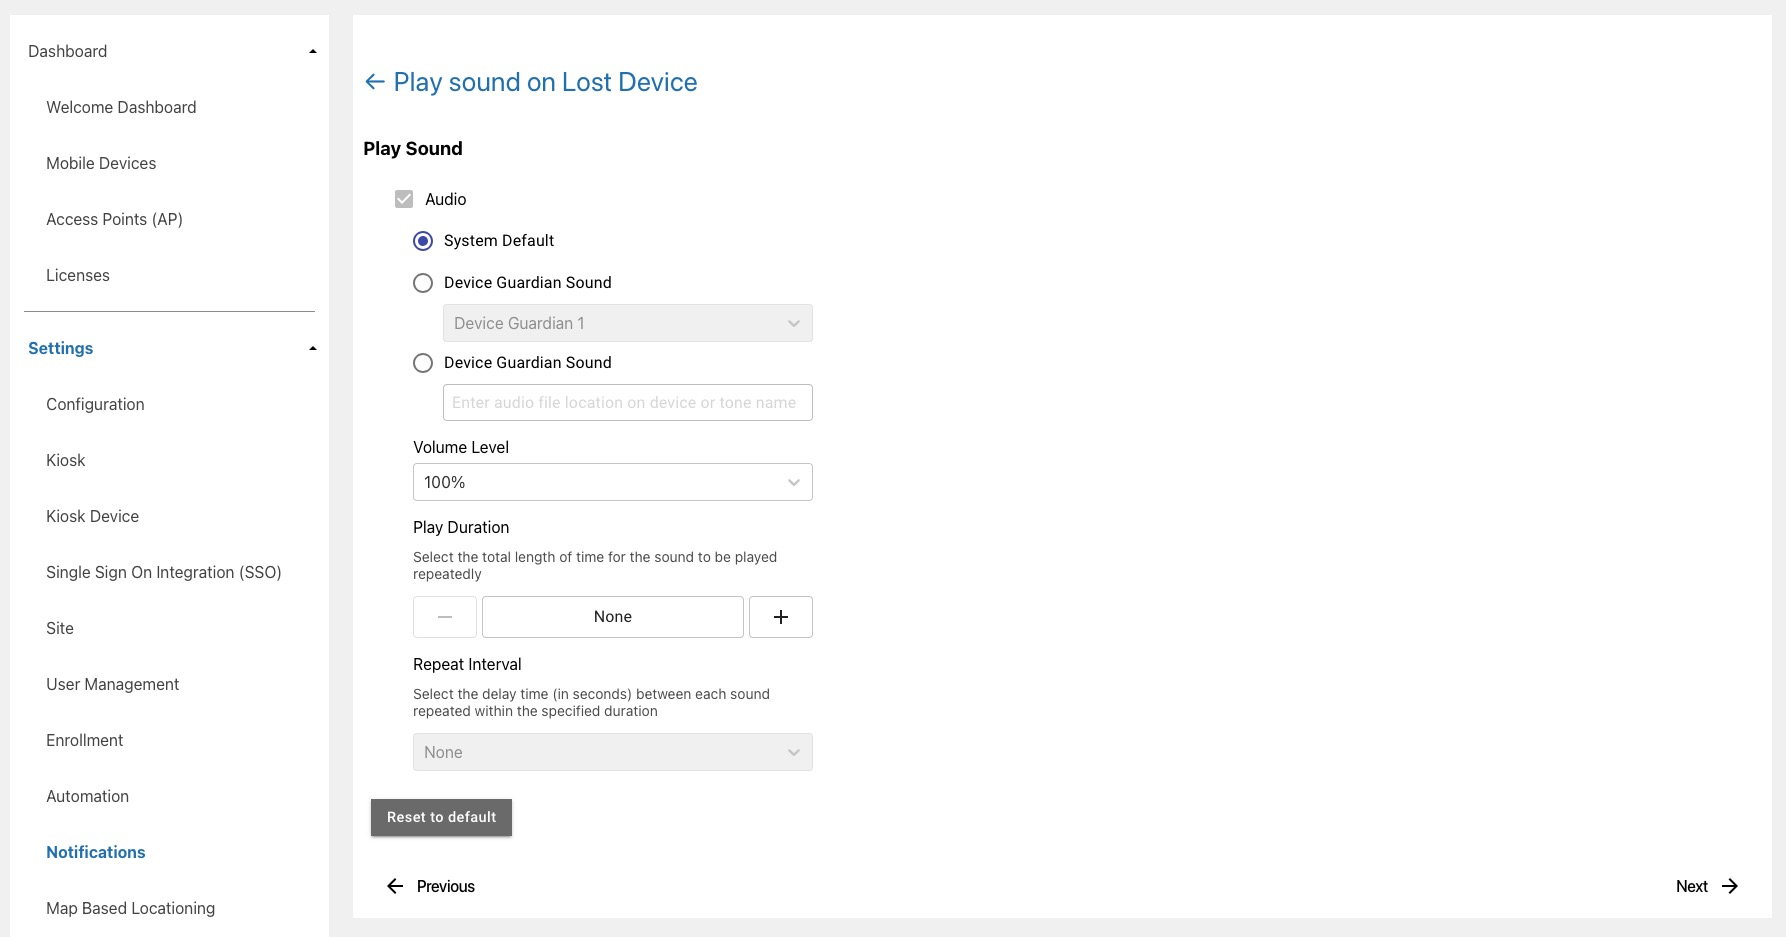Click the Play Duration value field
Image resolution: width=1786 pixels, height=937 pixels.
coord(612,617)
